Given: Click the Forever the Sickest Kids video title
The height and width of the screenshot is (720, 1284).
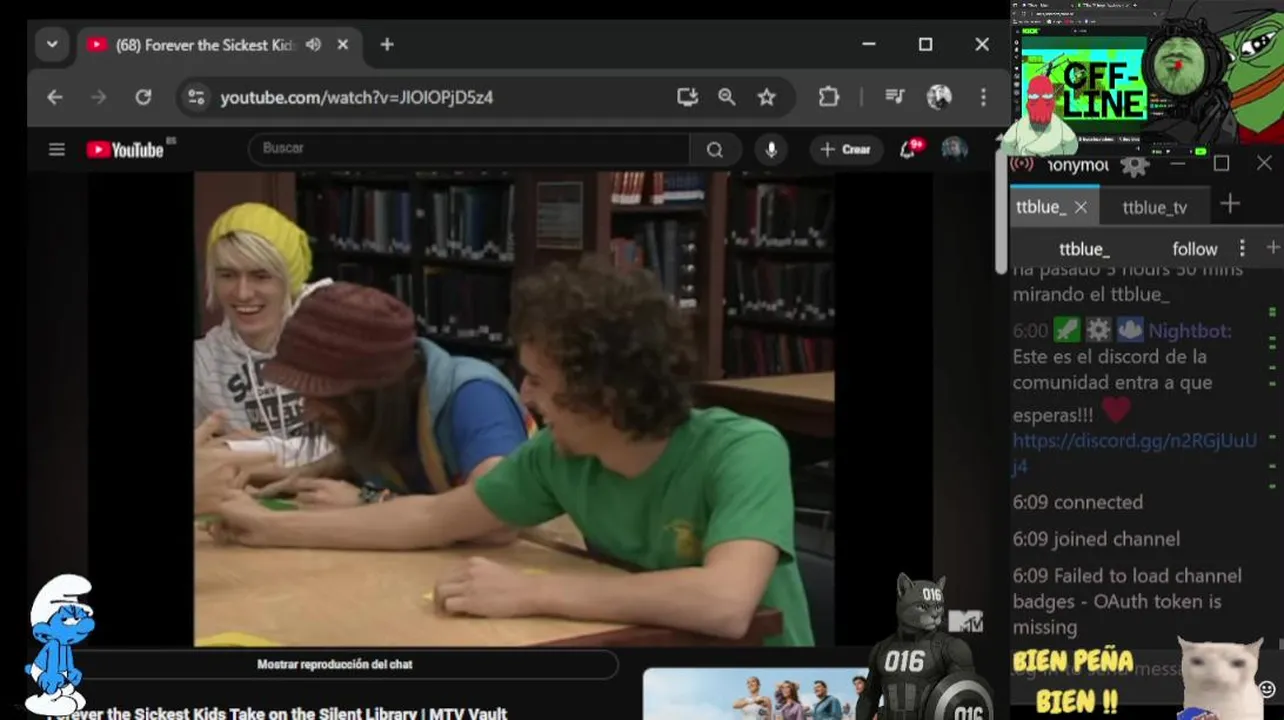Looking at the screenshot, I should [x=277, y=713].
